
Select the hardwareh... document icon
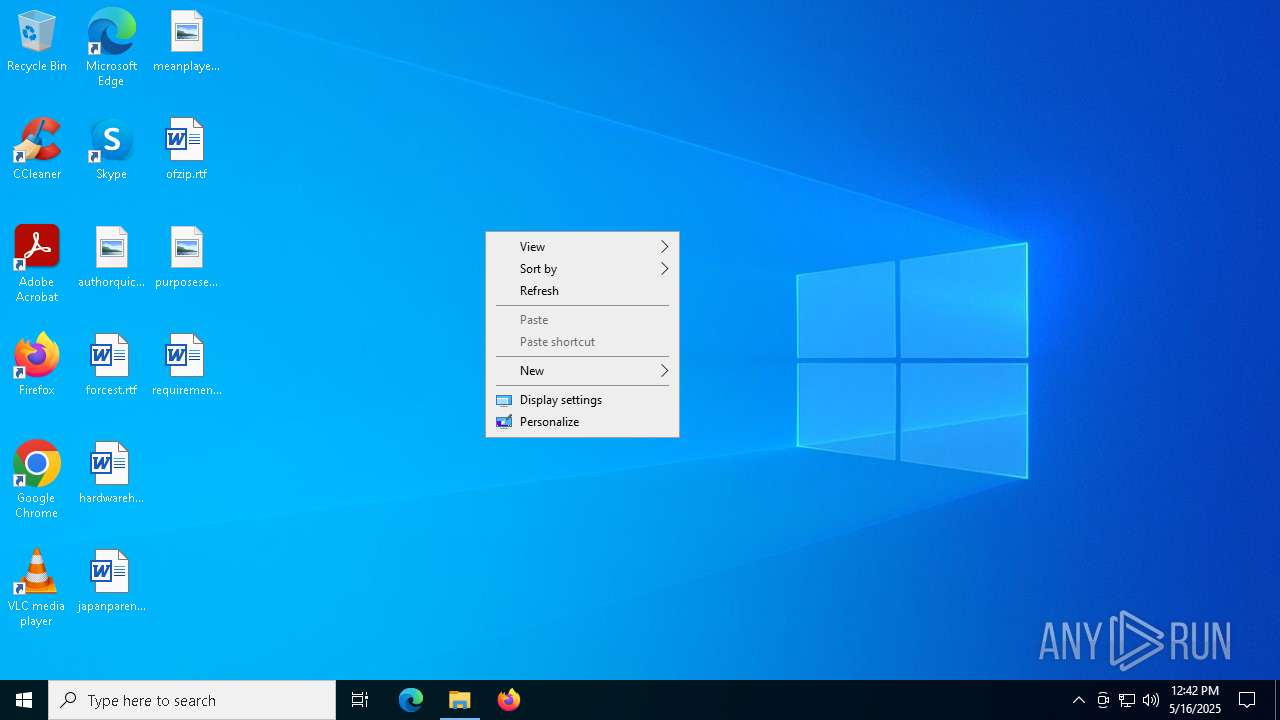[x=111, y=474]
